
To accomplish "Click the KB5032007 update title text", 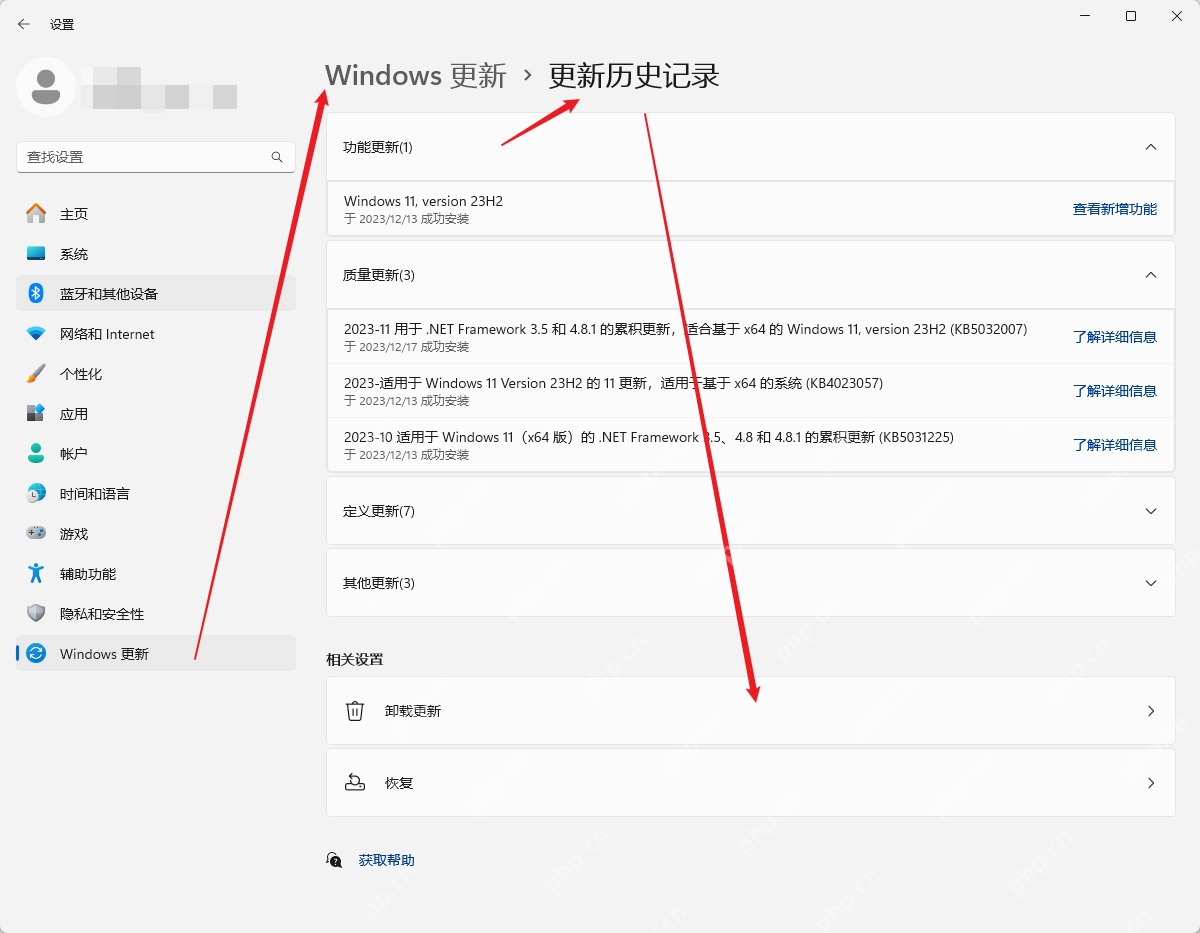I will click(685, 329).
